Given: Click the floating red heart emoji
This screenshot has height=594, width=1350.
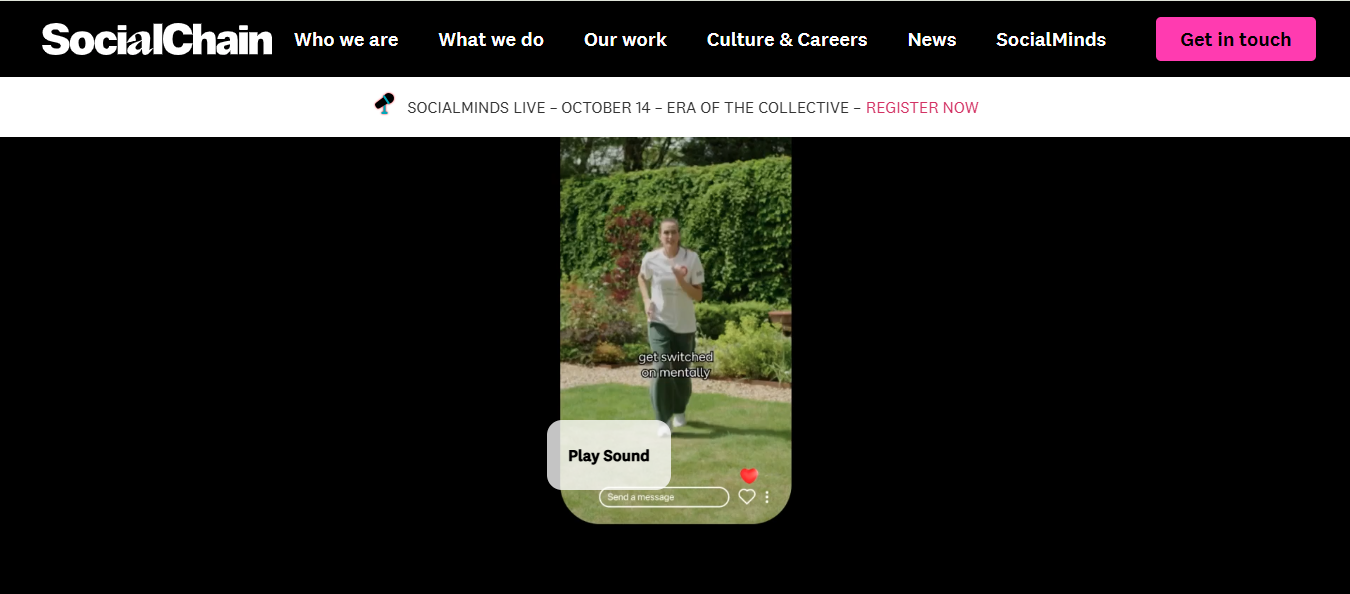Looking at the screenshot, I should click(749, 476).
